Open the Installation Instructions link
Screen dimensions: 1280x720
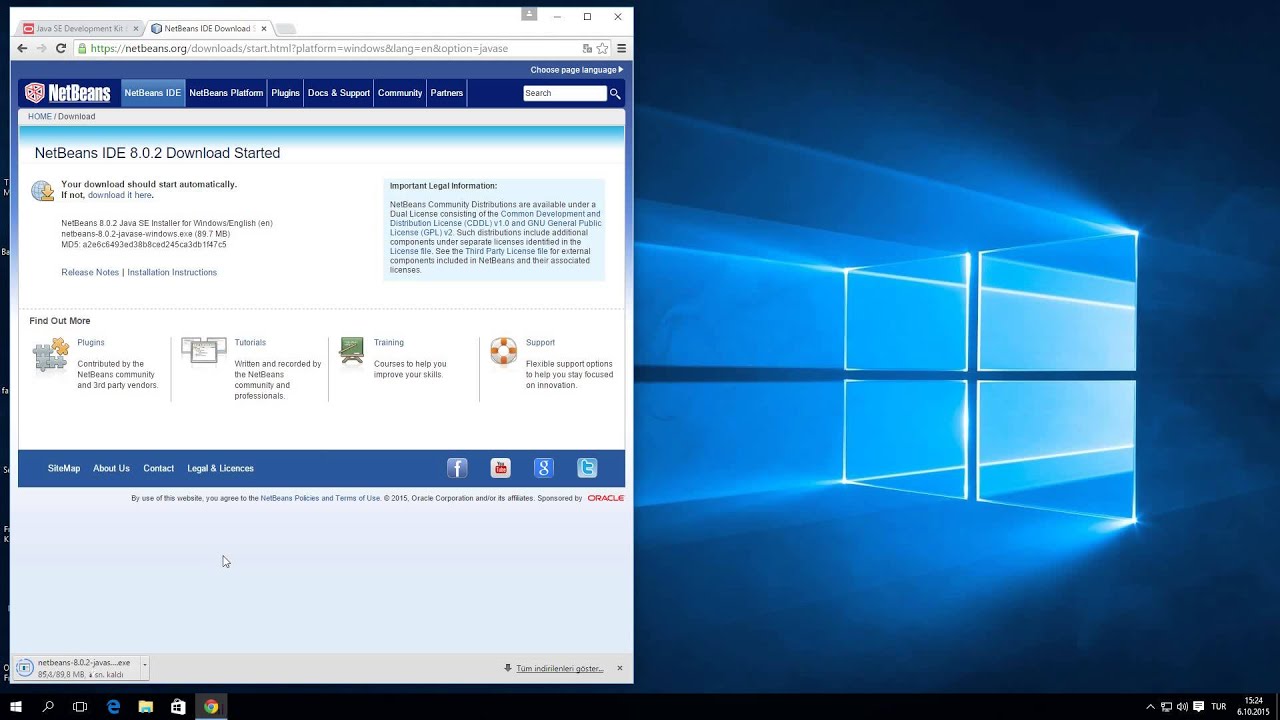(172, 272)
